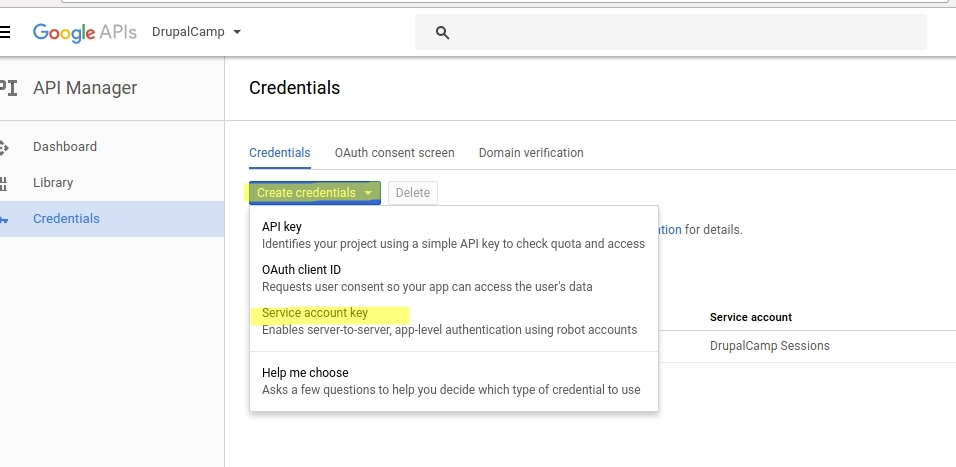
Task: Click the Credentials page heading
Action: tap(294, 88)
